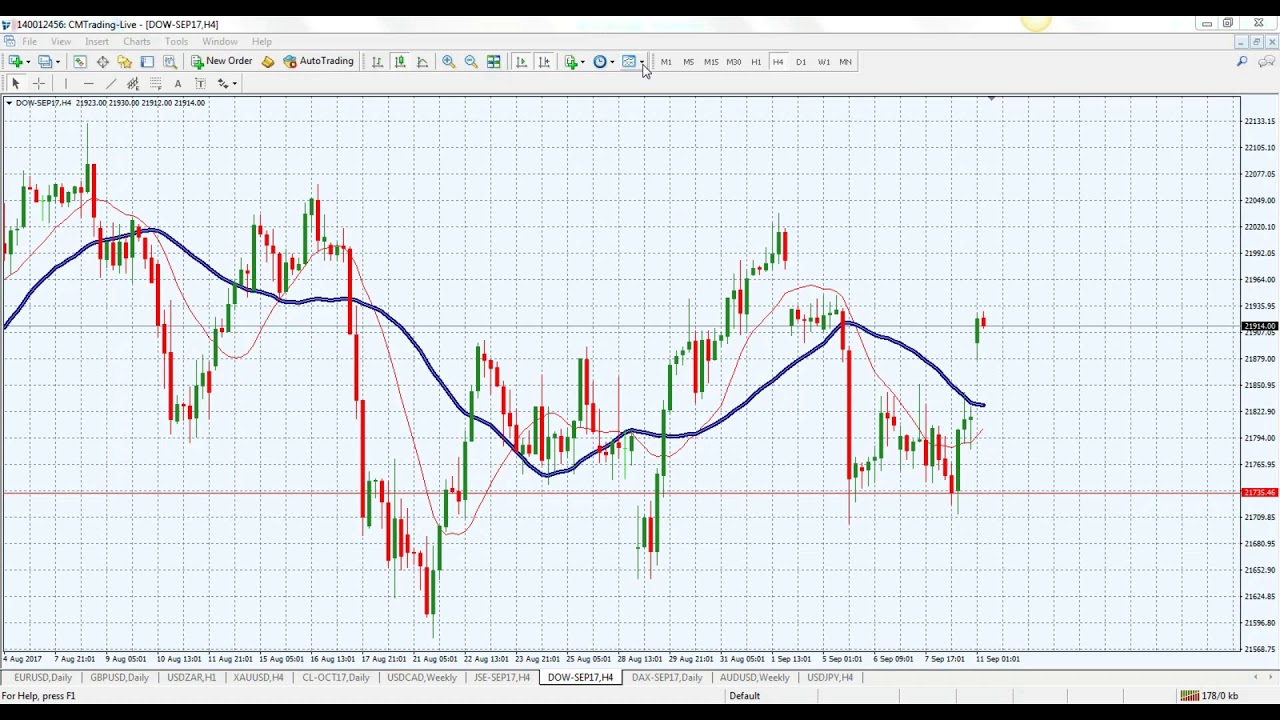The height and width of the screenshot is (720, 1280).
Task: Toggle the AutoTrading button
Action: (x=319, y=62)
